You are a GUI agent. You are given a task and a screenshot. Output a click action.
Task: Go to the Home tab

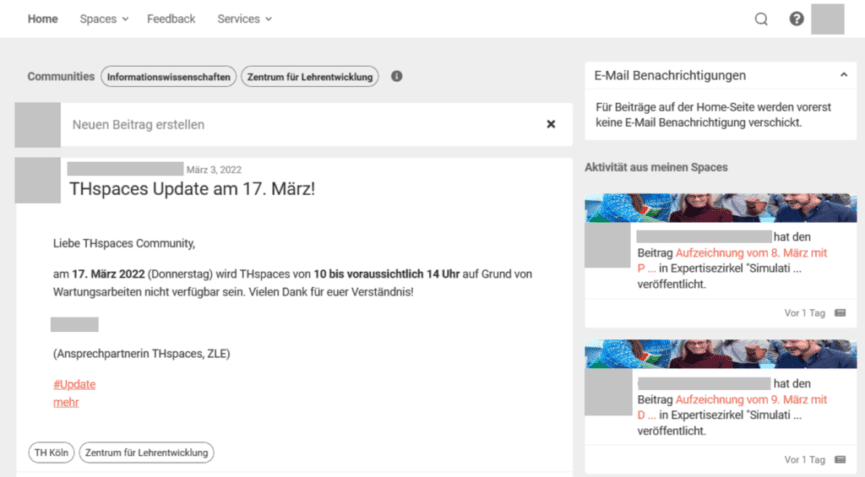(43, 19)
